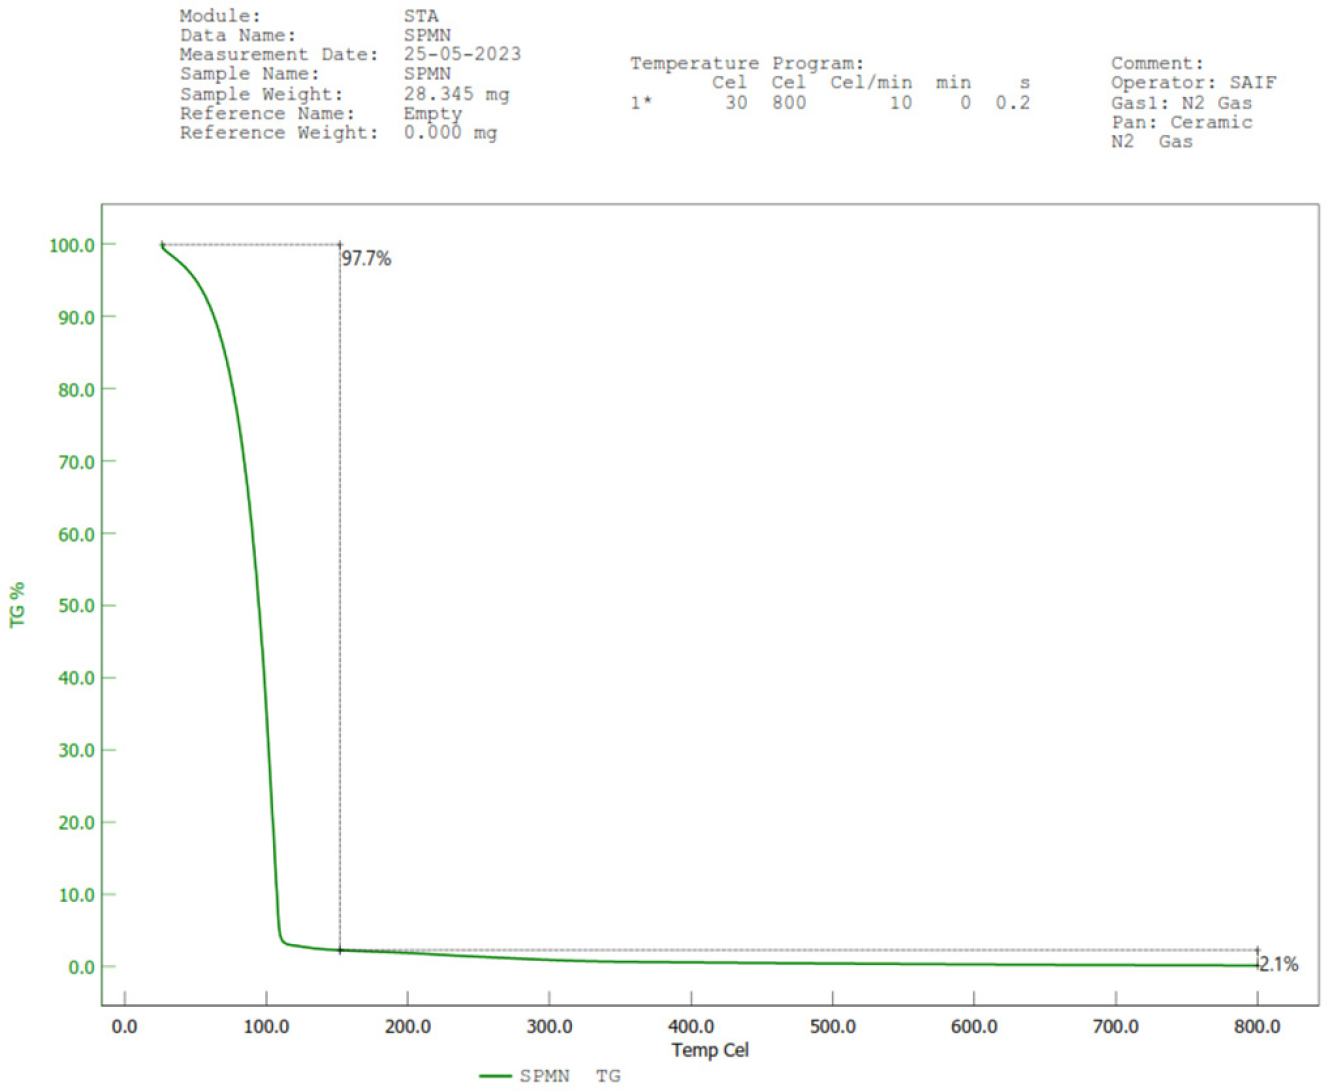Click the 'Operator: SAIF' comment line
The height and width of the screenshot is (1091, 1327).
[x=1194, y=83]
